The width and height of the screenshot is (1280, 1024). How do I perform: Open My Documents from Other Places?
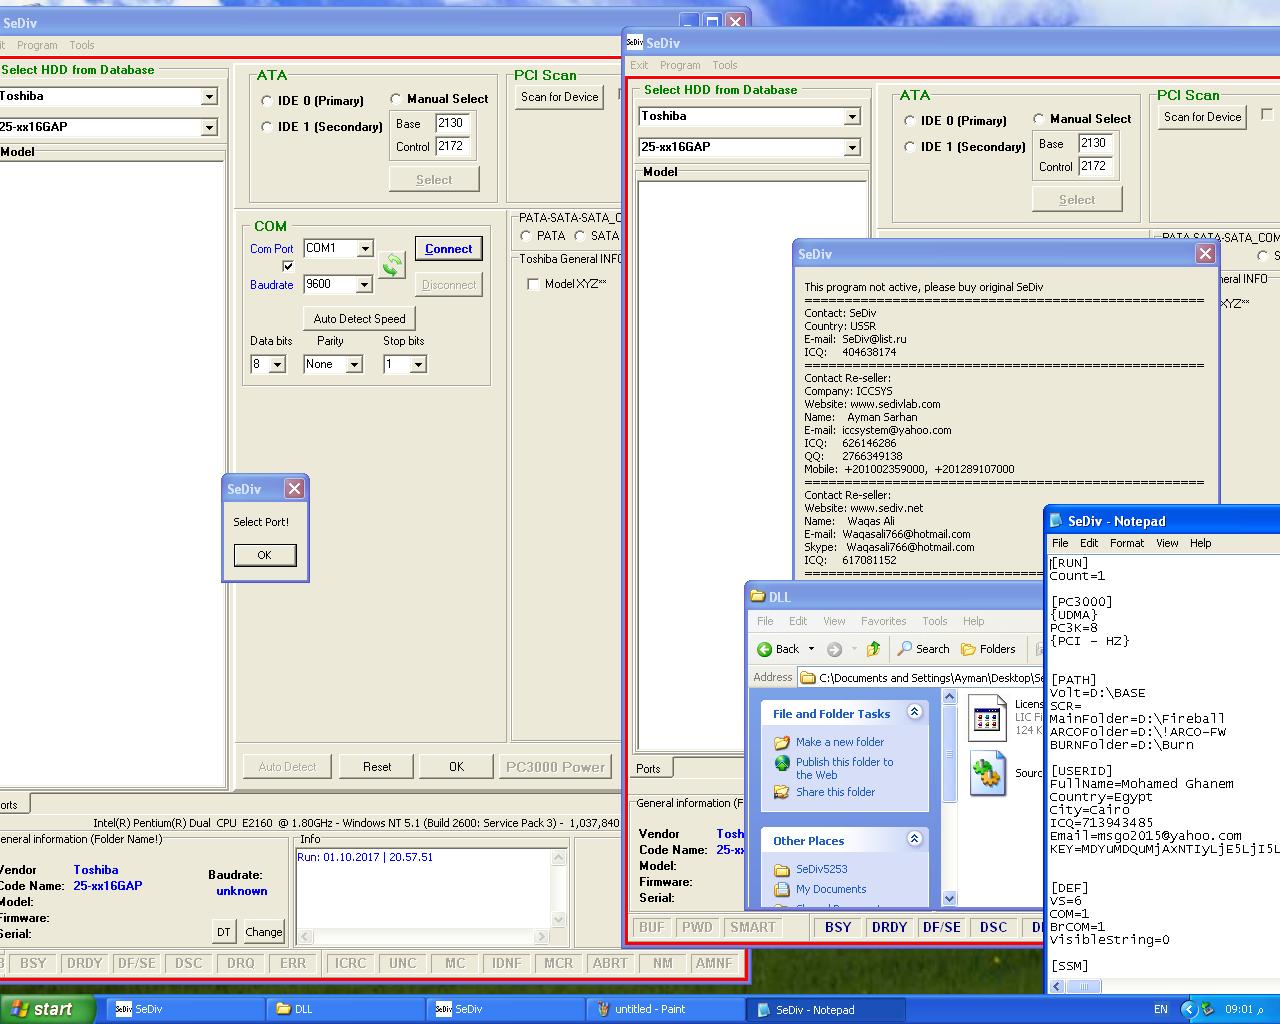pyautogui.click(x=831, y=889)
